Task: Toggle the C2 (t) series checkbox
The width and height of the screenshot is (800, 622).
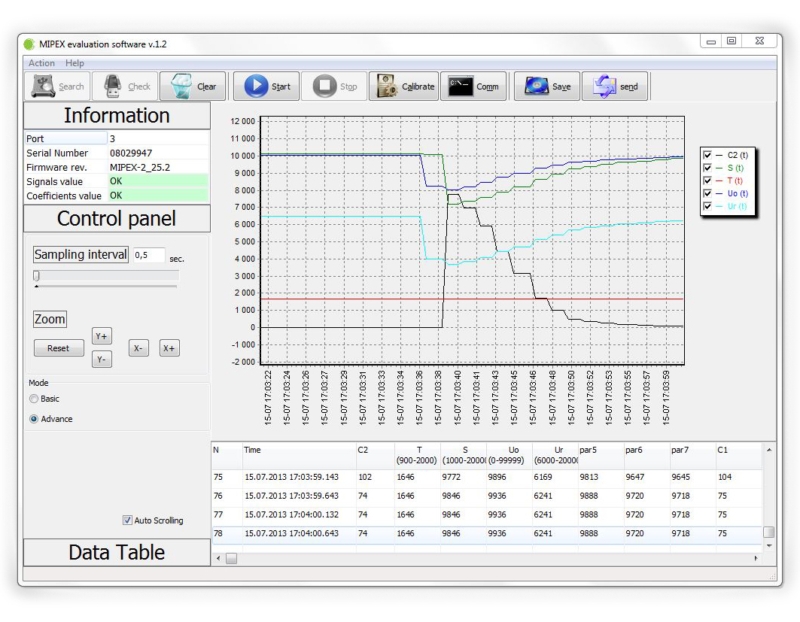Action: click(707, 155)
